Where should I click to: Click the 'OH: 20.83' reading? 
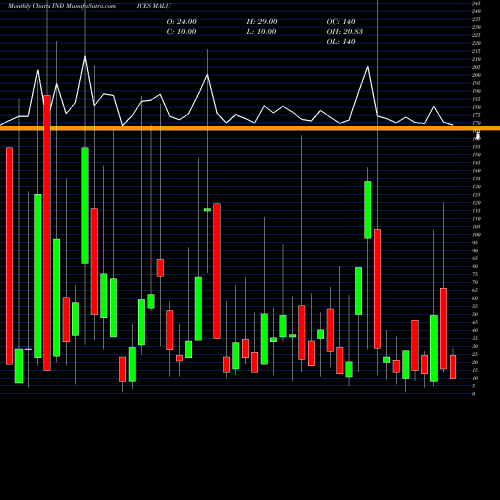pyautogui.click(x=344, y=32)
